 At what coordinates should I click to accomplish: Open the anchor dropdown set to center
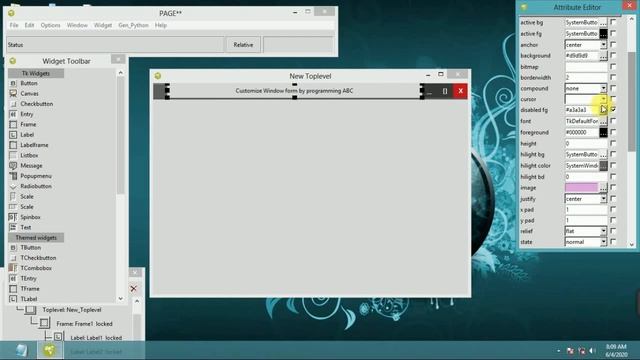pyautogui.click(x=586, y=44)
